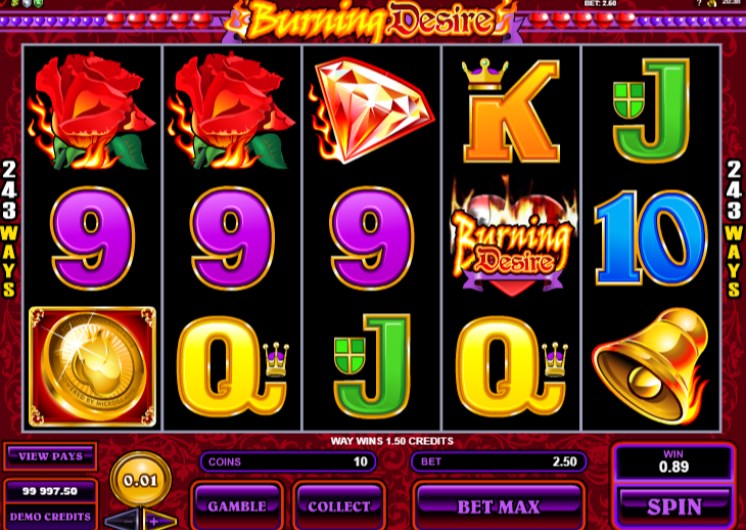The width and height of the screenshot is (746, 530).
Task: Click the COLLECT button
Action: tap(339, 506)
